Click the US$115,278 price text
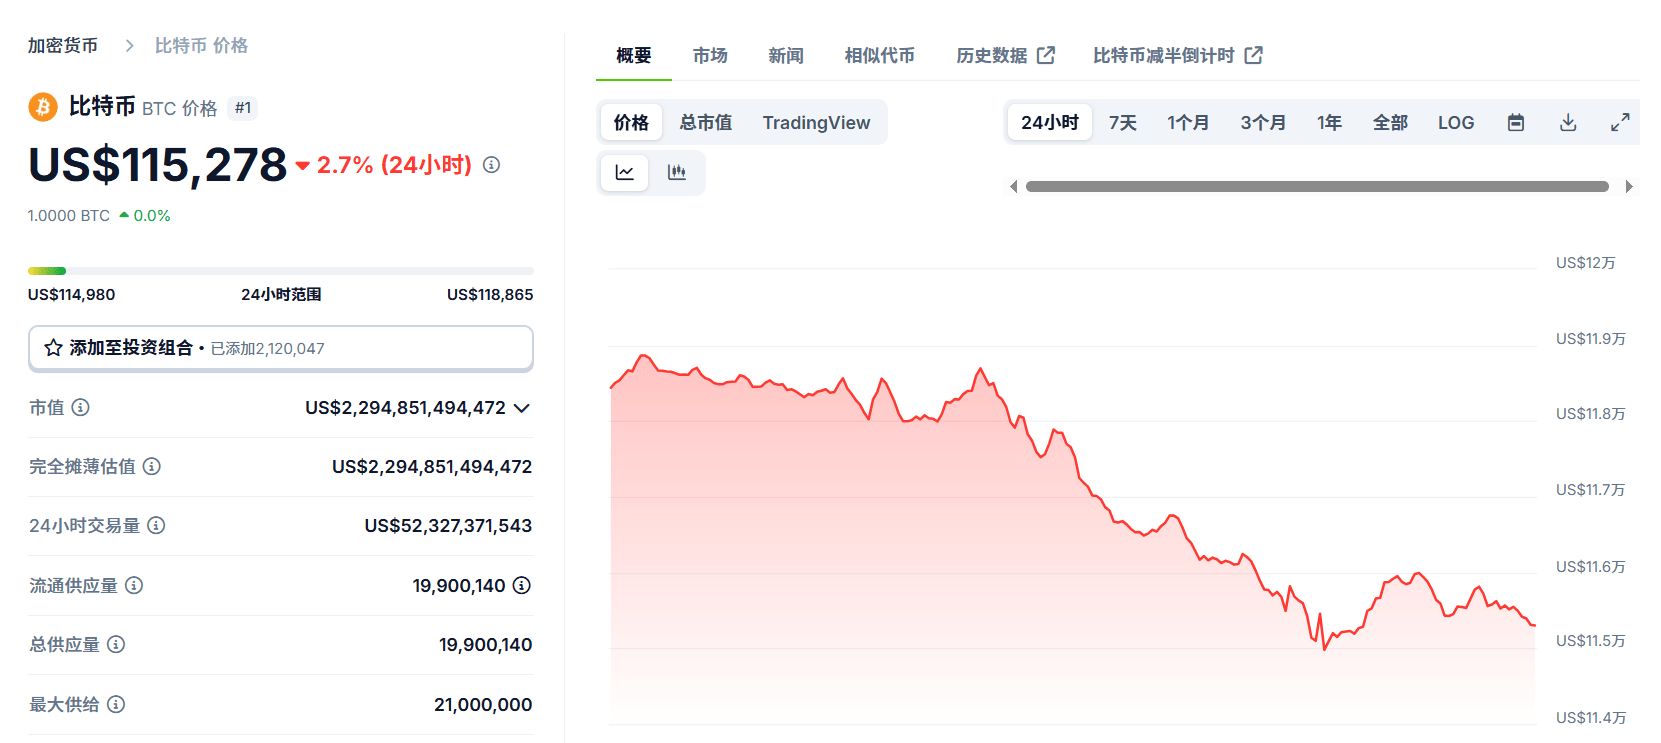The height and width of the screenshot is (743, 1661). [x=158, y=165]
